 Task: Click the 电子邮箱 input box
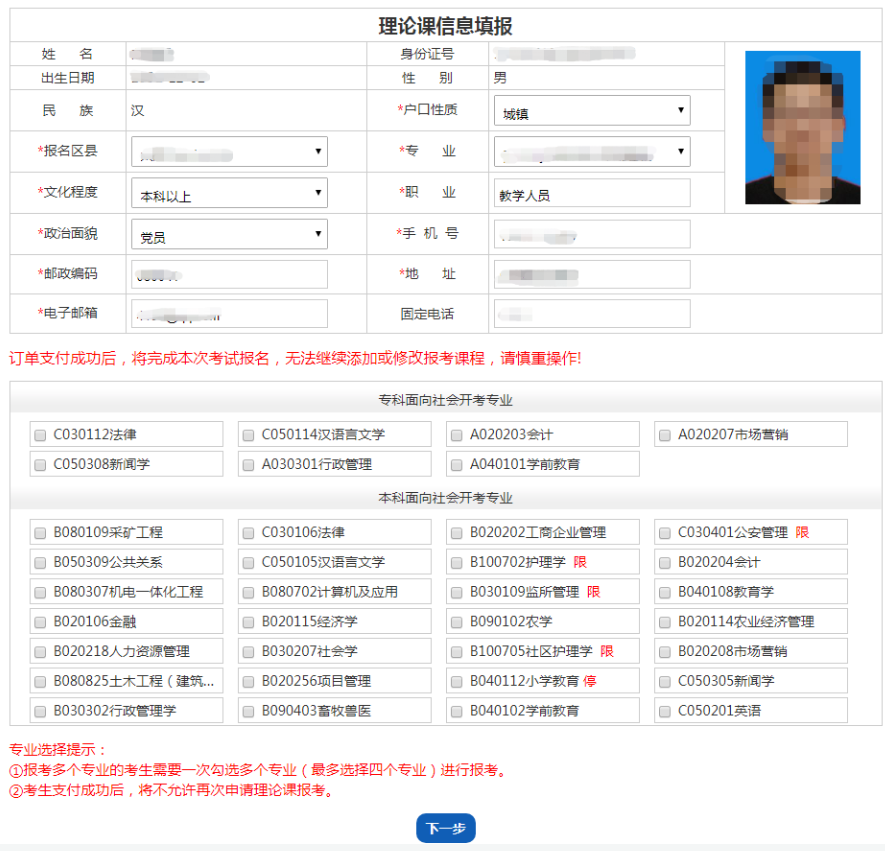click(229, 314)
